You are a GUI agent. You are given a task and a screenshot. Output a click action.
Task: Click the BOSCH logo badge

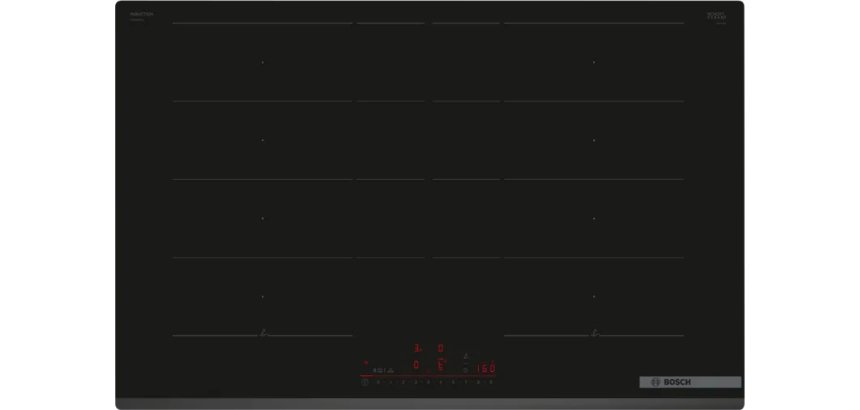690,382
